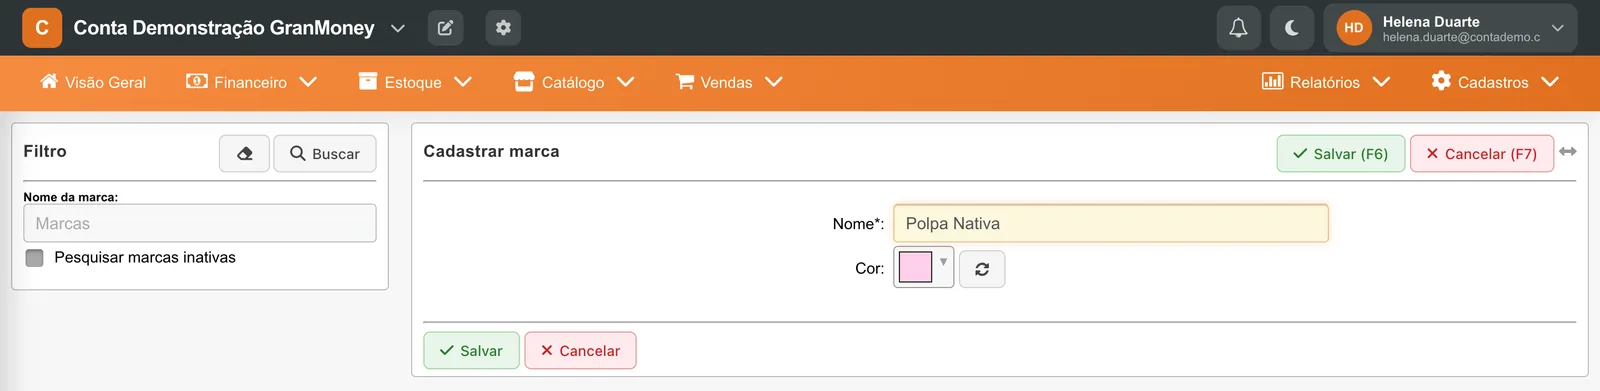
Task: Open the Financeiro menu
Action: point(251,82)
